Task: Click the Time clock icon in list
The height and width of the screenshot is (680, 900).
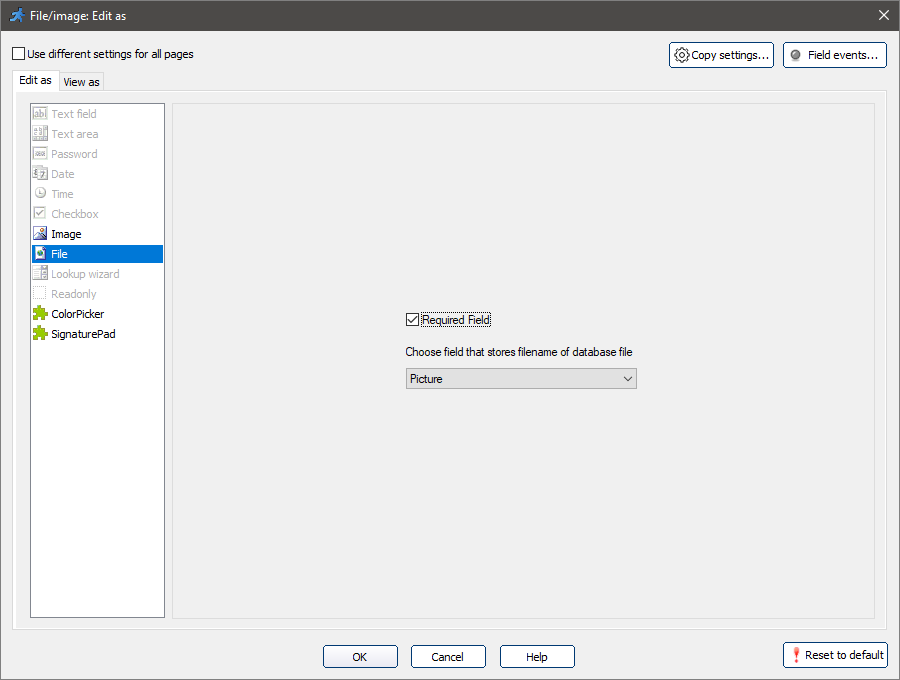Action: (40, 194)
